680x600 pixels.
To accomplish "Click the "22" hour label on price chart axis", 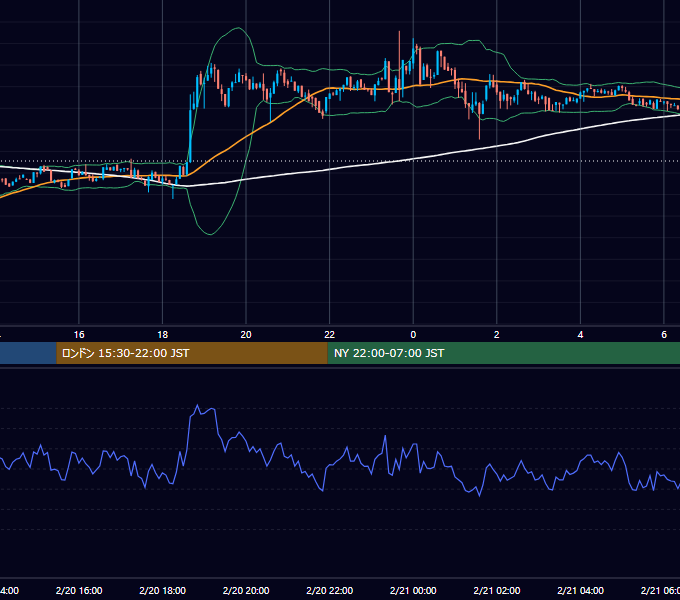I will tap(330, 335).
